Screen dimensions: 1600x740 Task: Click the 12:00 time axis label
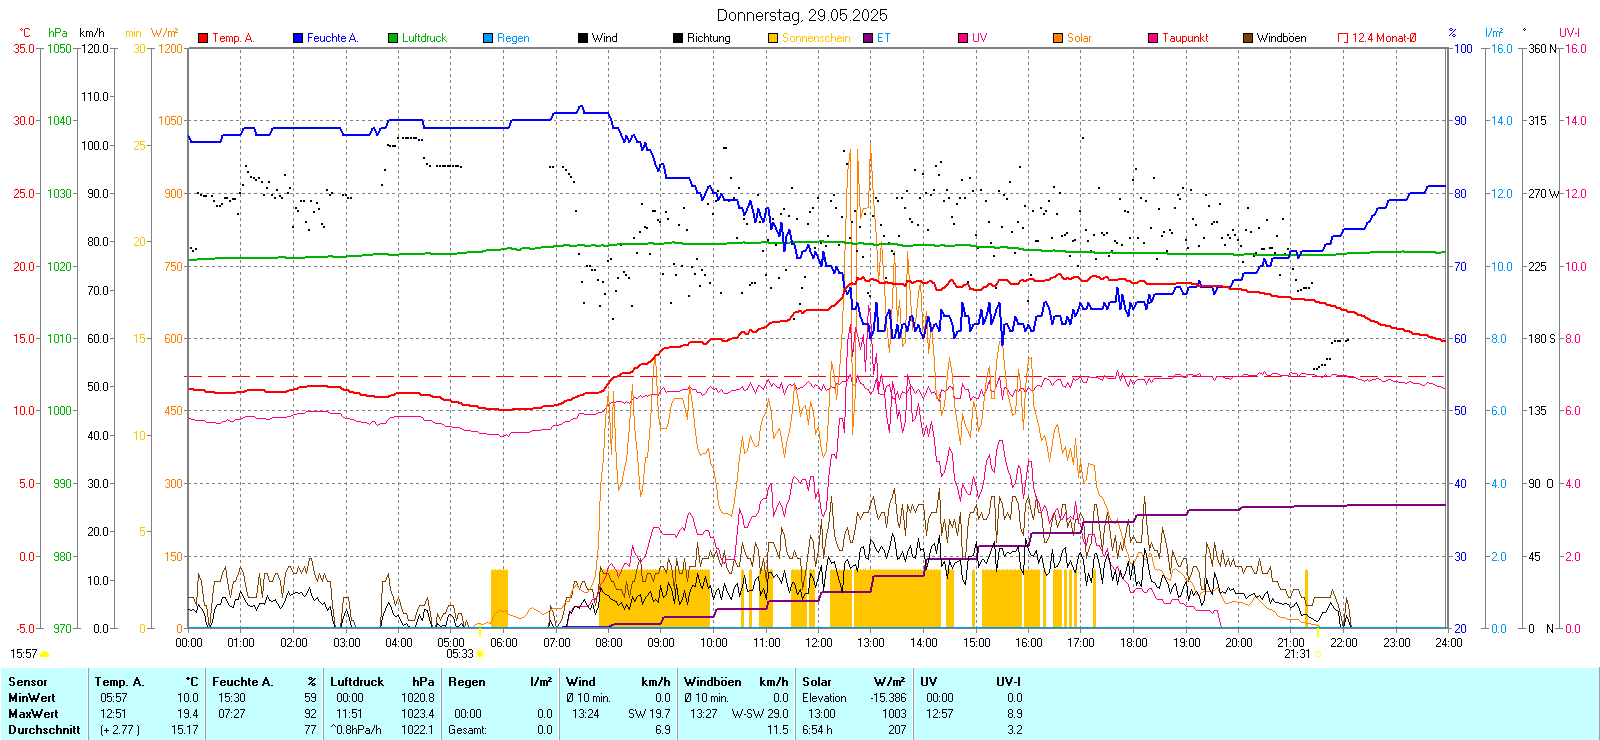tap(818, 643)
